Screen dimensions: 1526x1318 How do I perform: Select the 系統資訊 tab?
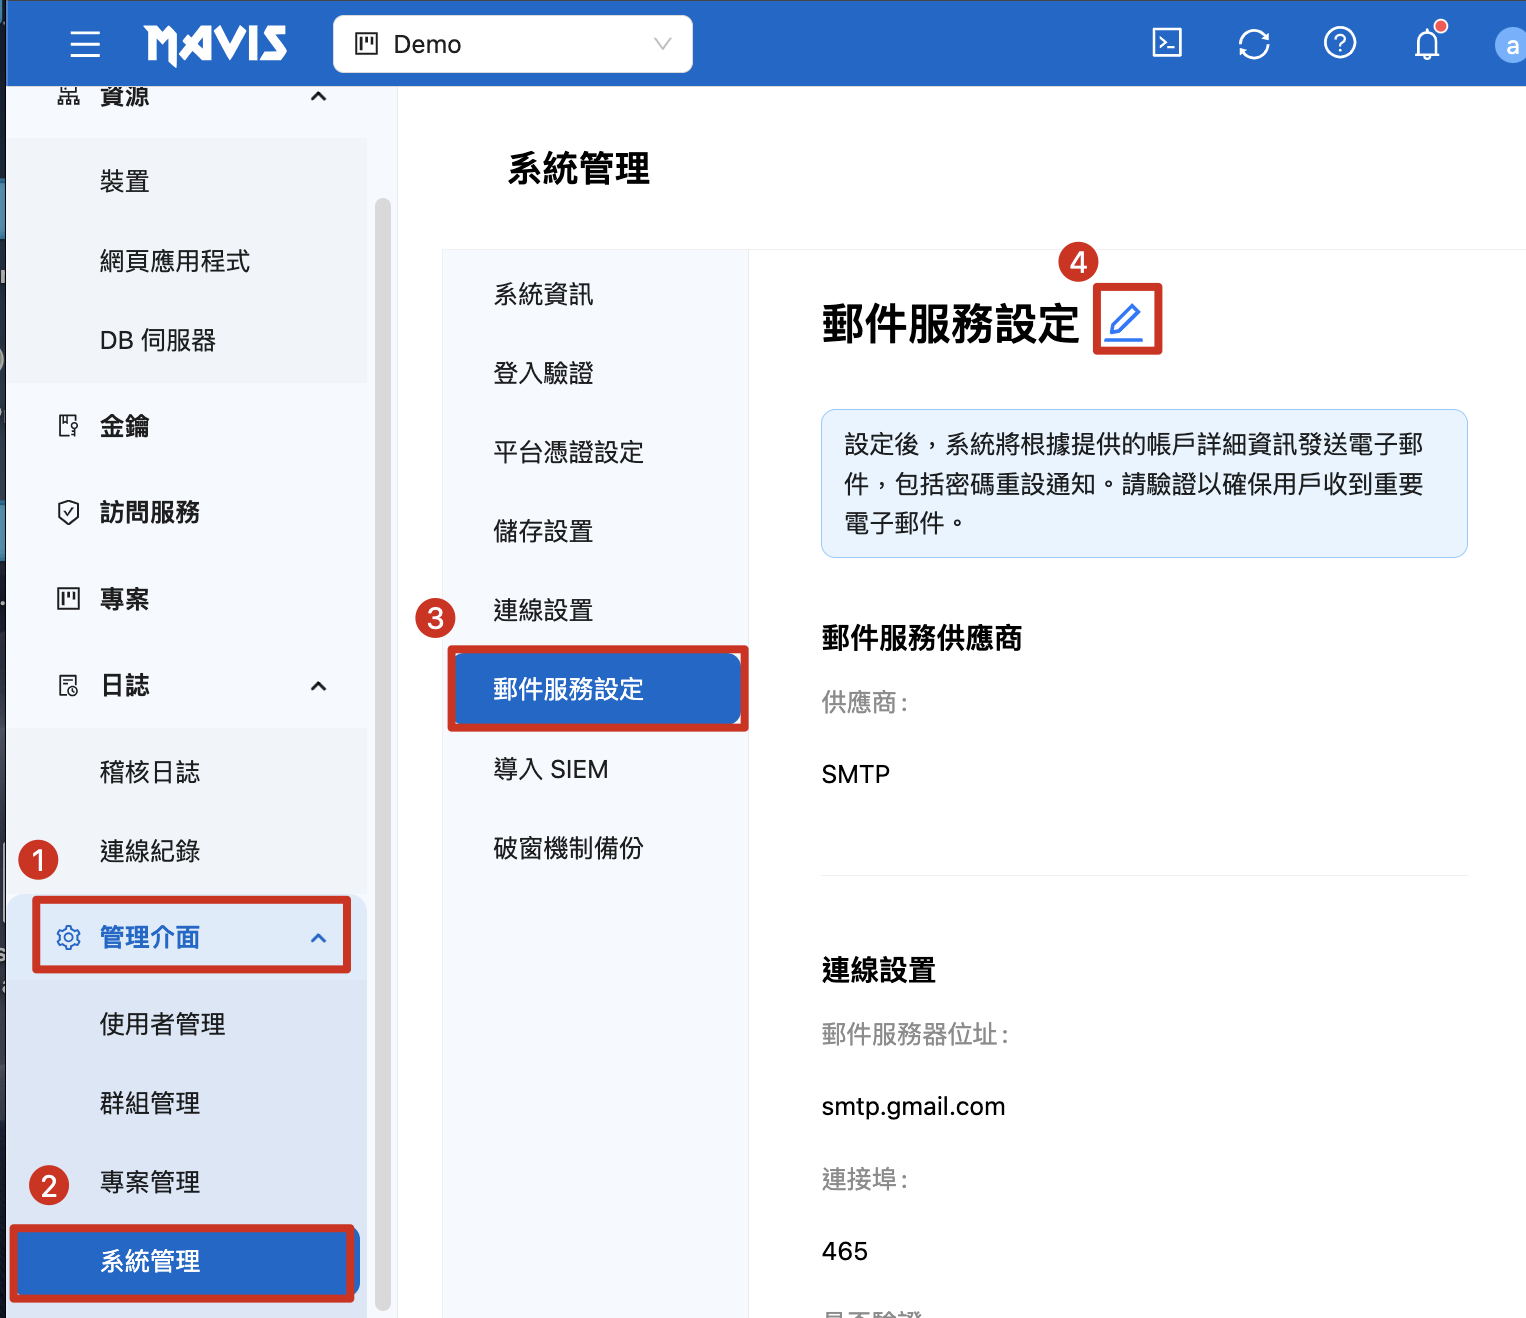click(x=543, y=294)
